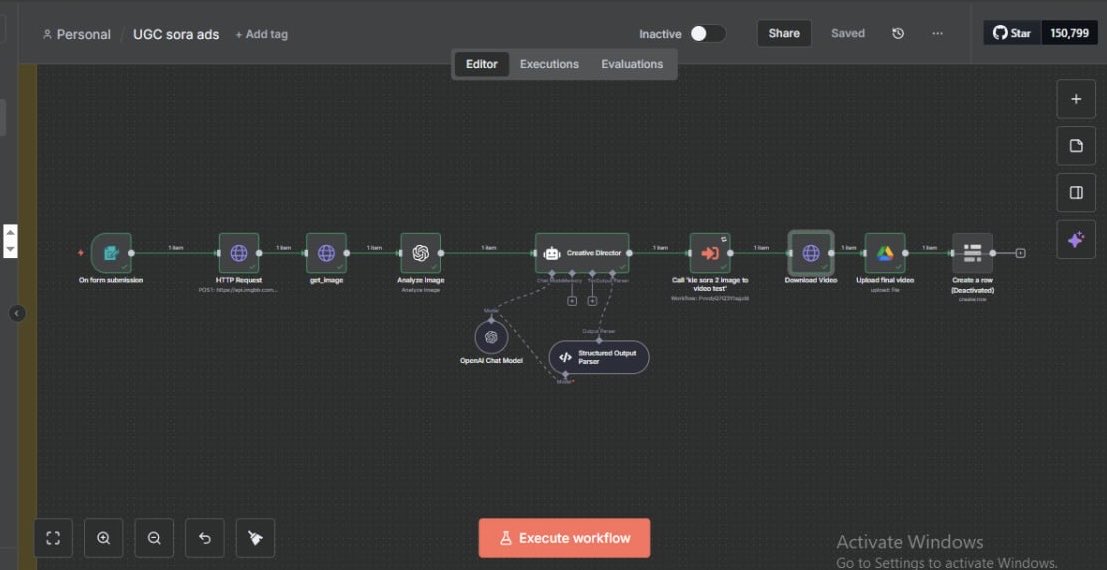The width and height of the screenshot is (1107, 570).
Task: Open the Upload final video Google Drive node
Action: coord(885,253)
